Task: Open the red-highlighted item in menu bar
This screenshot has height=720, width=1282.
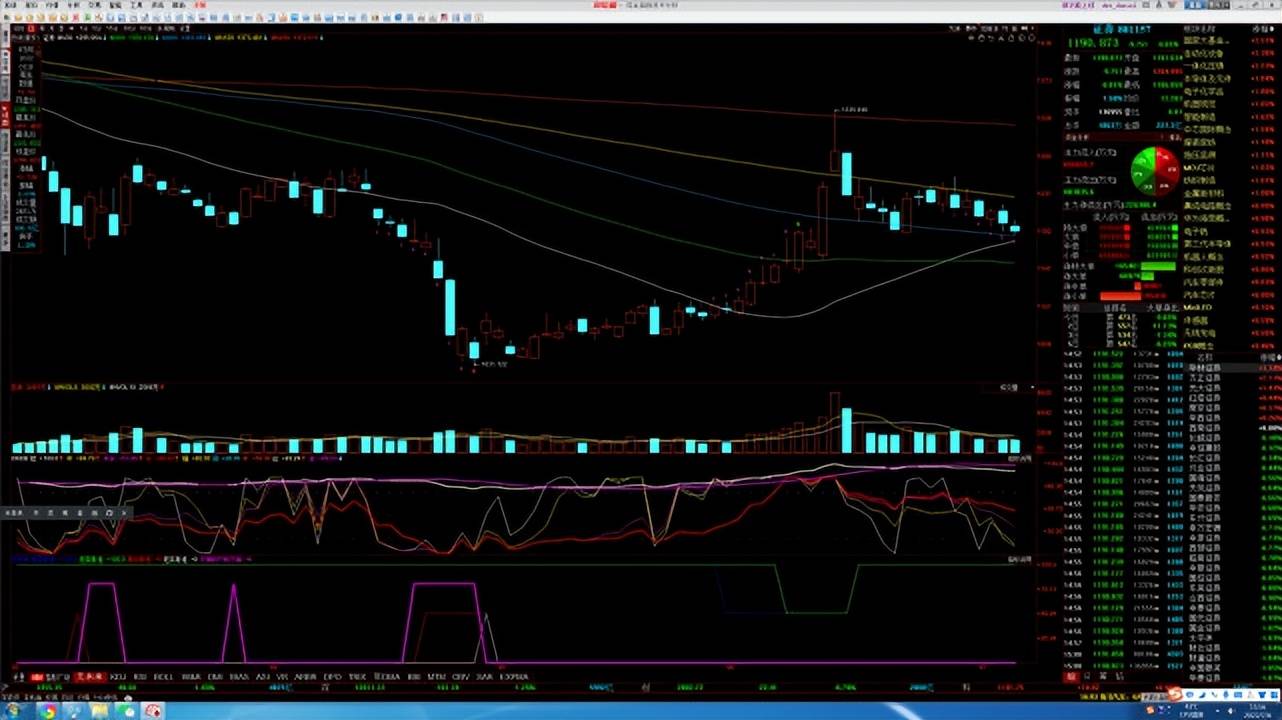Action: (200, 5)
